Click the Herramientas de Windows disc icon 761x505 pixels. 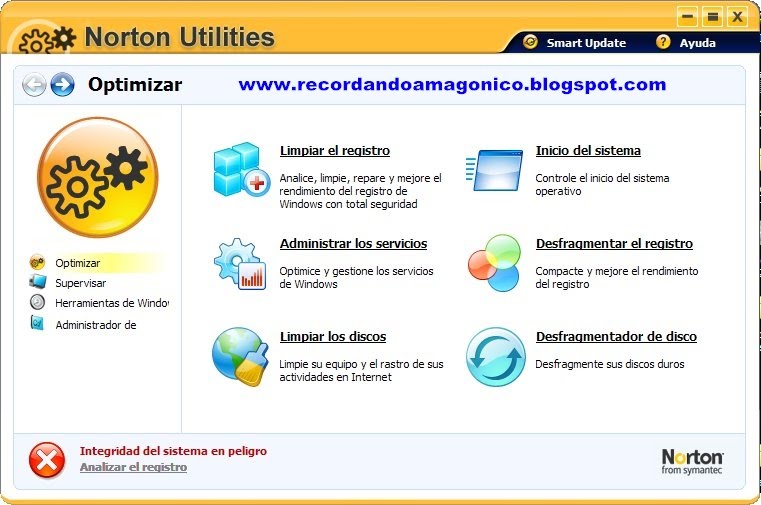coord(37,302)
